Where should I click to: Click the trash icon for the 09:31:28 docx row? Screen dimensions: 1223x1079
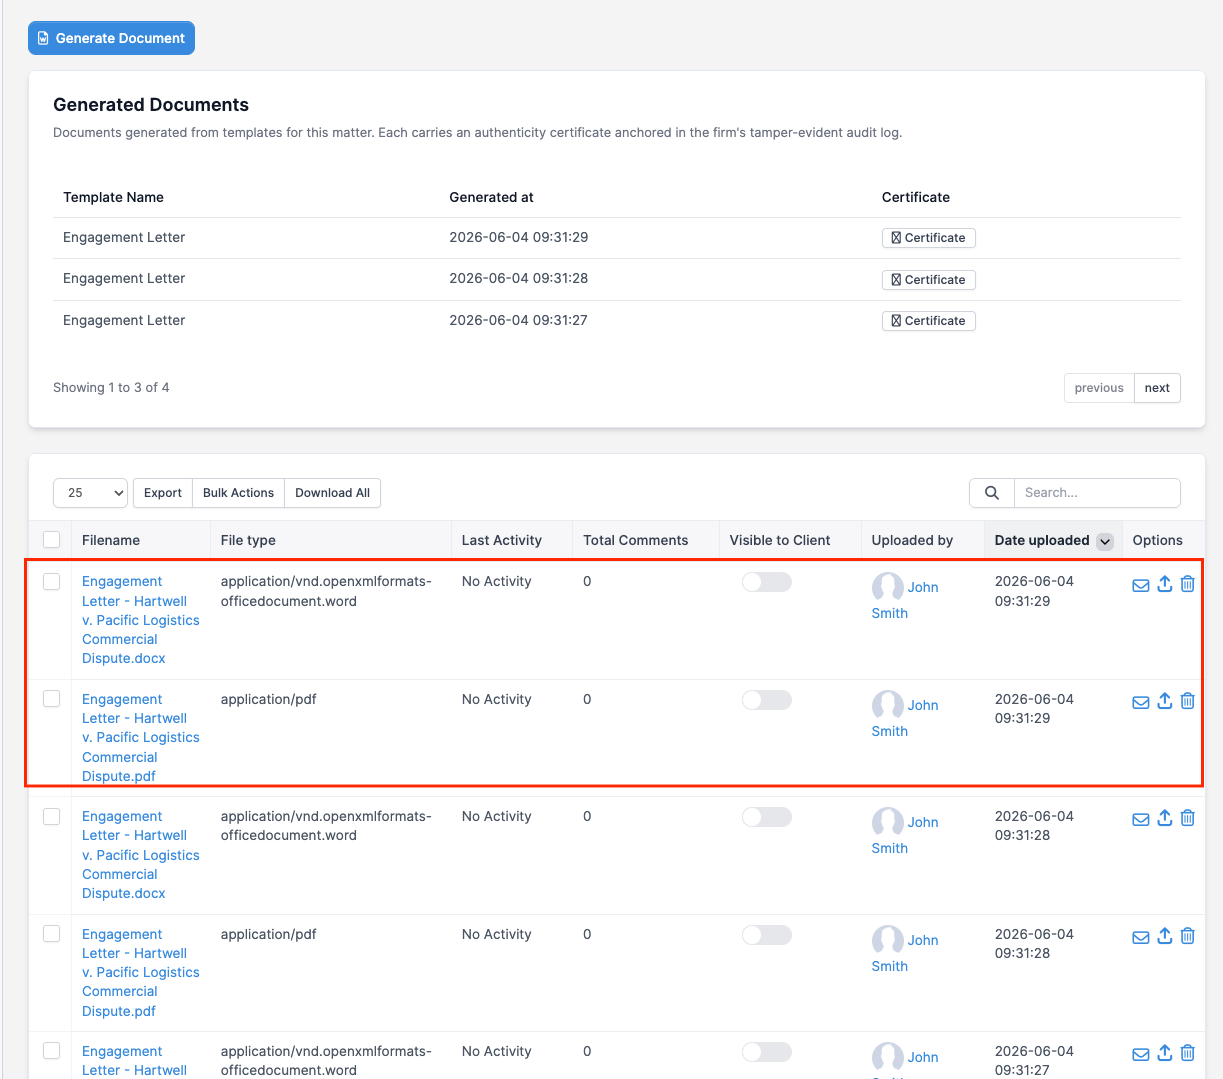1188,818
